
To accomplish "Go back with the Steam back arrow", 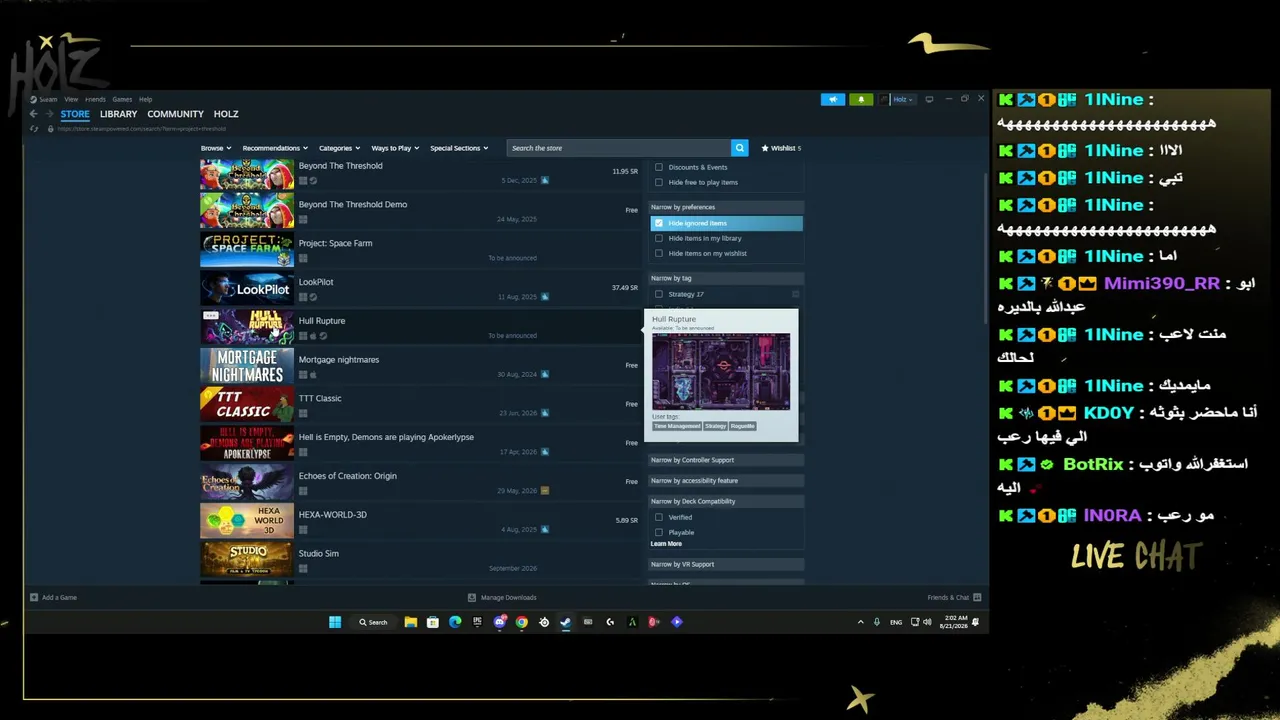I will pos(33,114).
